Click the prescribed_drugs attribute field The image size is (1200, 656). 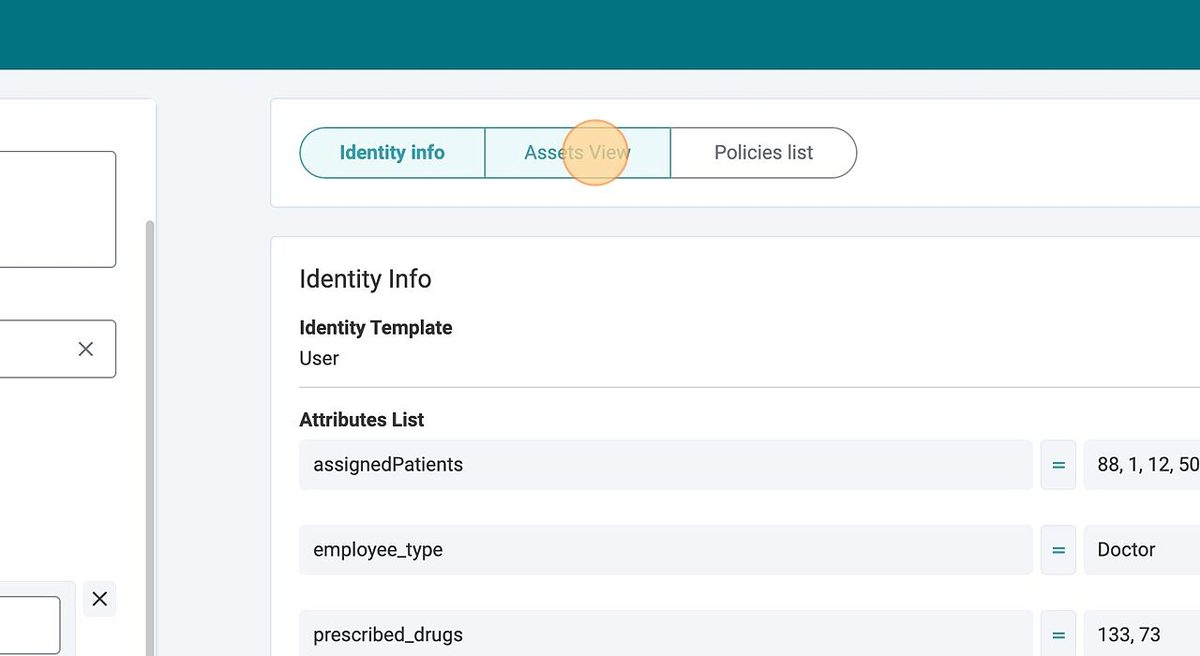coord(666,635)
